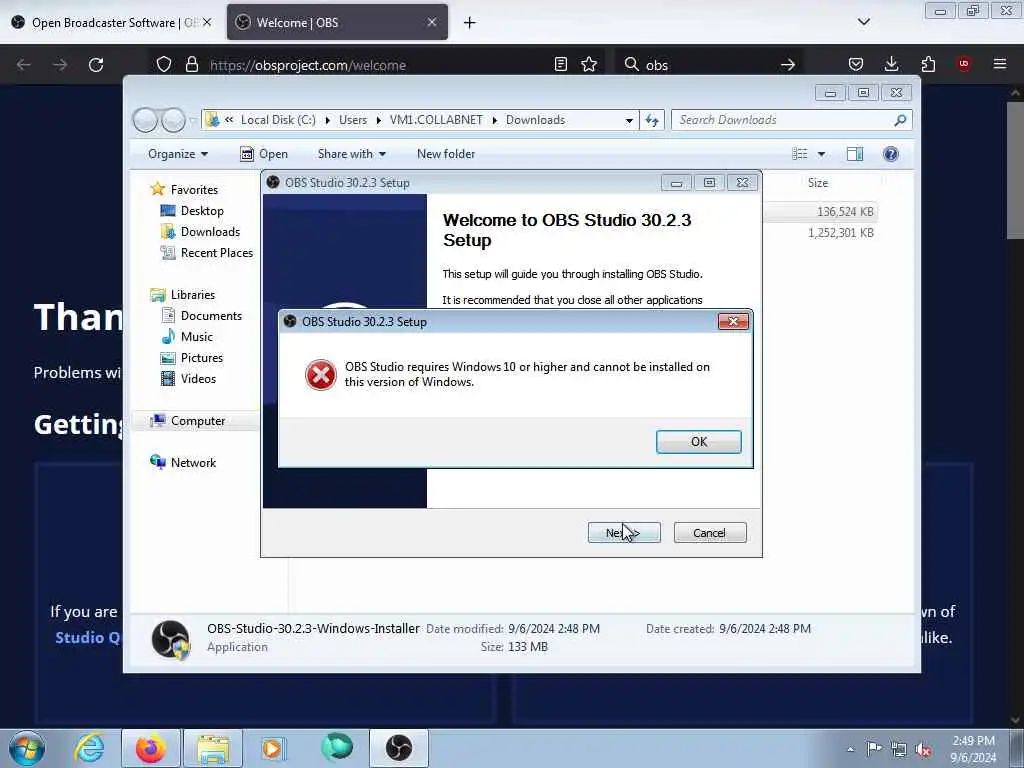Click Users in the breadcrumb path
This screenshot has height=768, width=1024.
[x=353, y=120]
